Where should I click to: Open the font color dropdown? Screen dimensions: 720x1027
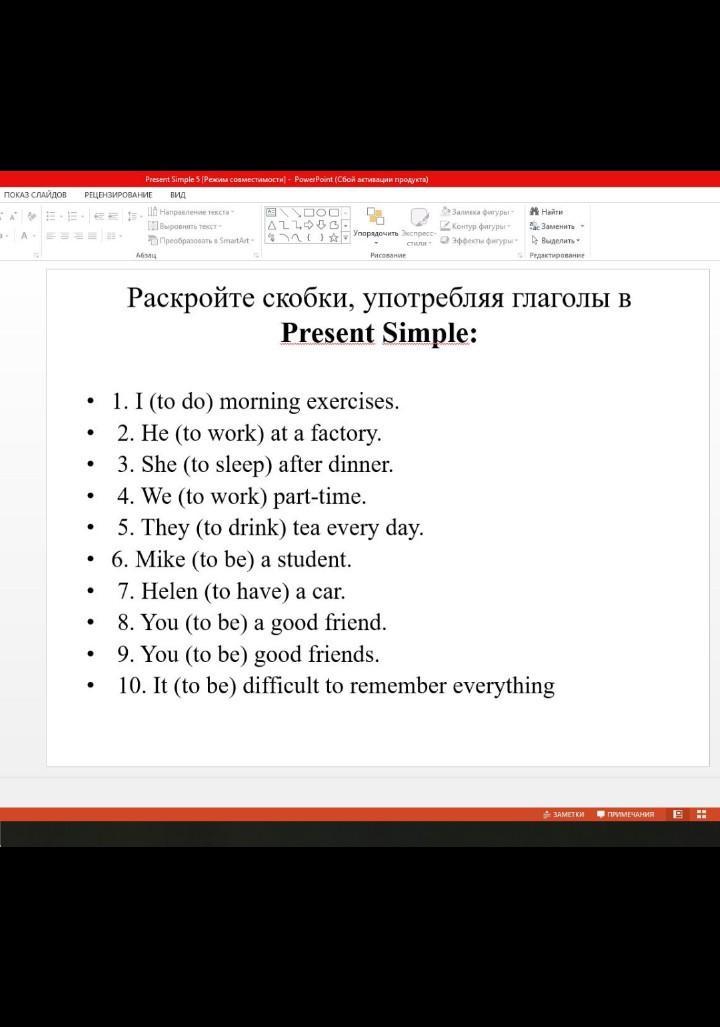[33, 236]
